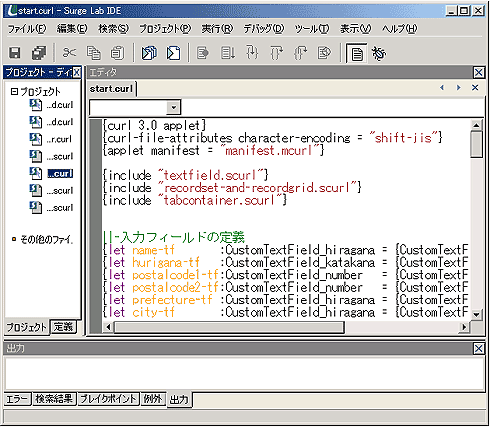Click the editor horizontal scrollbar thumb

point(229,327)
